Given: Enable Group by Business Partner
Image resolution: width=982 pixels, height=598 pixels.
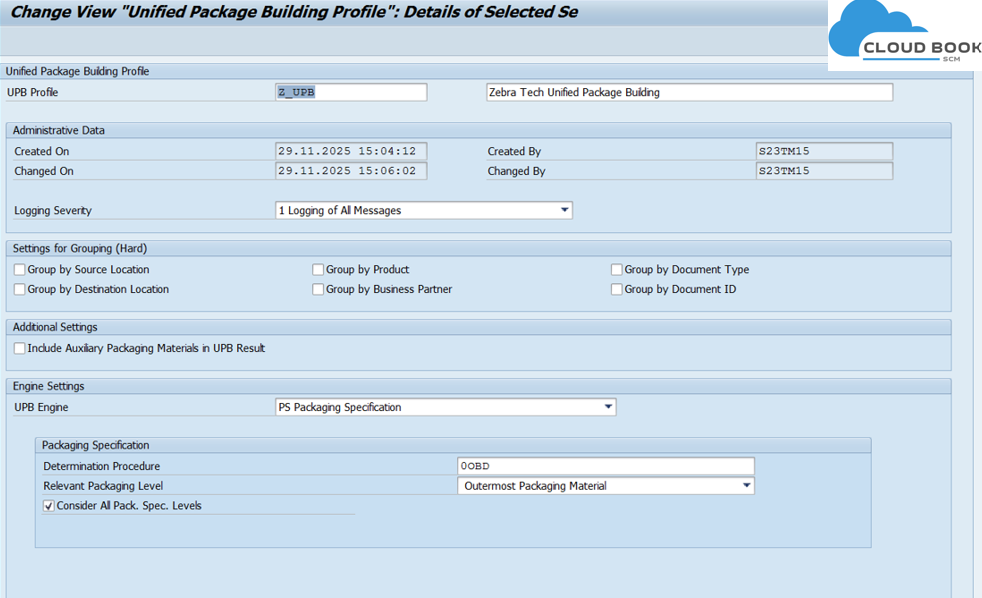Looking at the screenshot, I should (318, 290).
